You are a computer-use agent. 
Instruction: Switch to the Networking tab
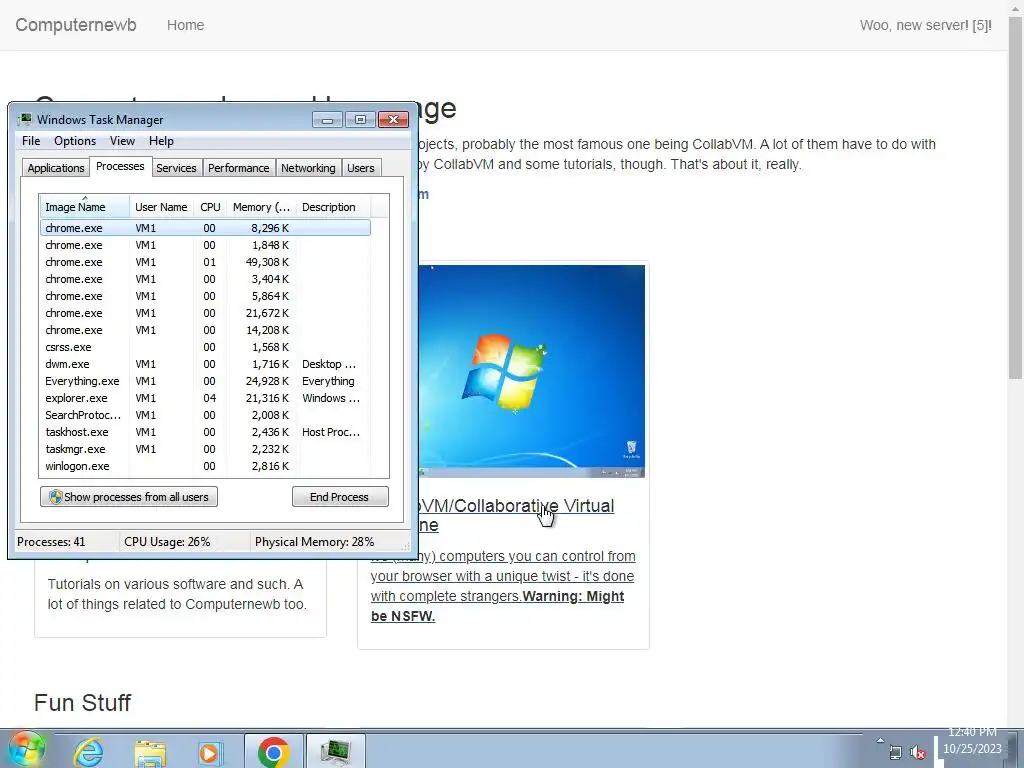pyautogui.click(x=308, y=168)
